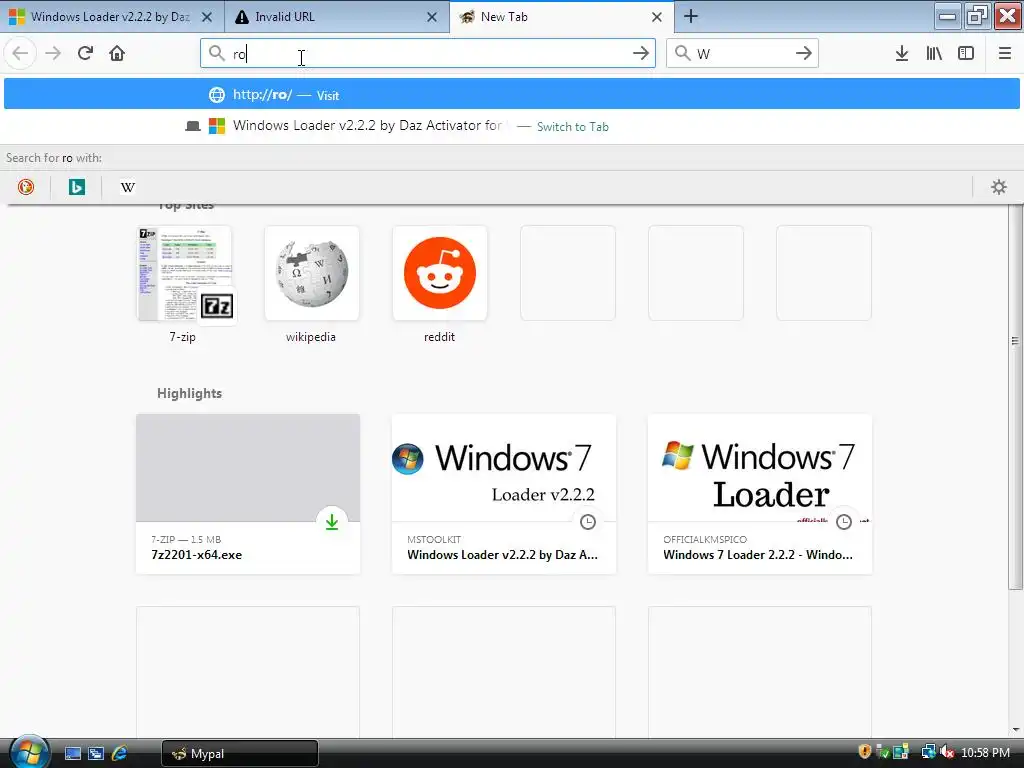
Task: Visit http://ro/ suggestion
Action: pos(511,95)
